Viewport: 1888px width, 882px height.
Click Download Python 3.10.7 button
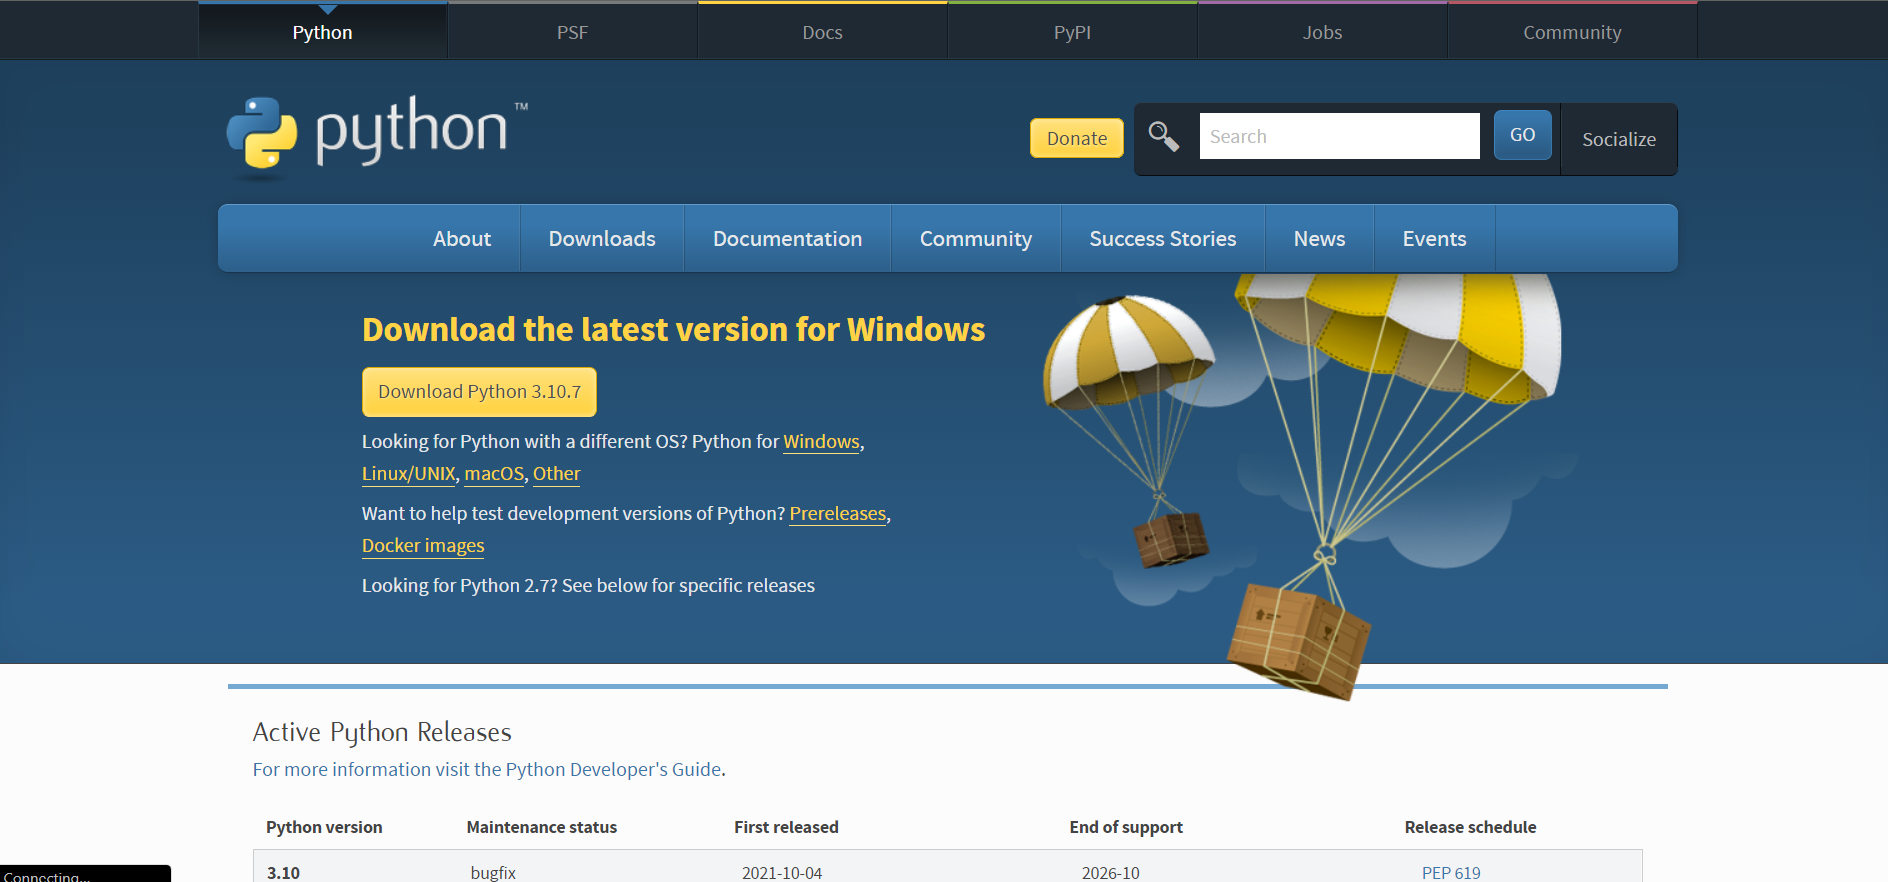(x=479, y=392)
